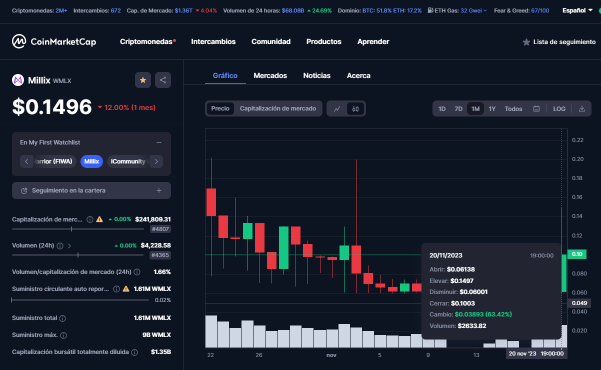Viewport: 601px width, 370px height.
Task: Click the Fear & Greed 67/100 link
Action: (521, 11)
